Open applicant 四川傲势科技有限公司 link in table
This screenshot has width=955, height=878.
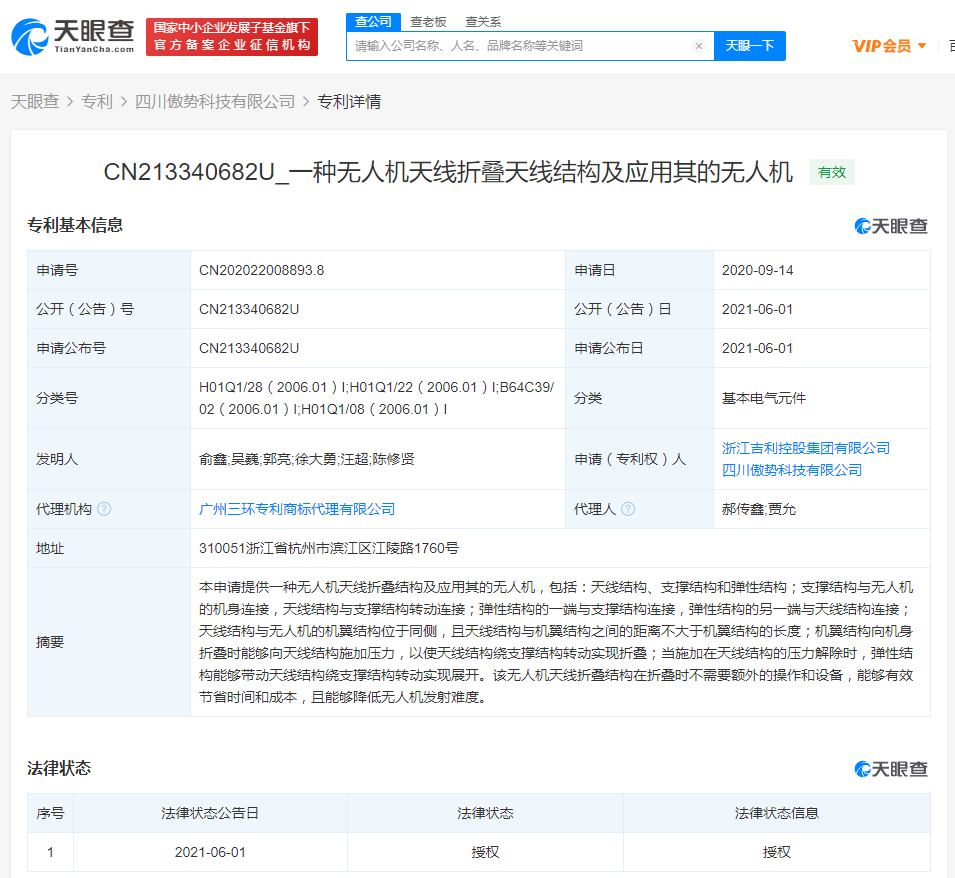point(791,470)
